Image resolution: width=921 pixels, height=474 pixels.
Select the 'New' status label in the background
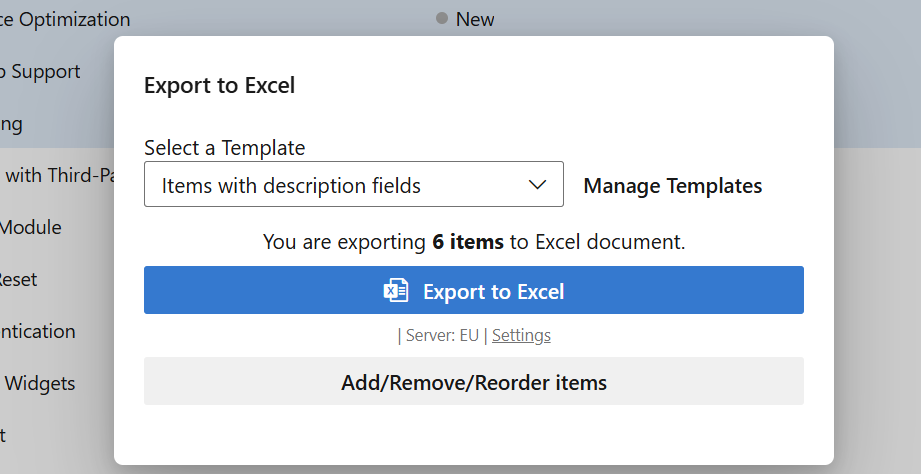point(475,19)
